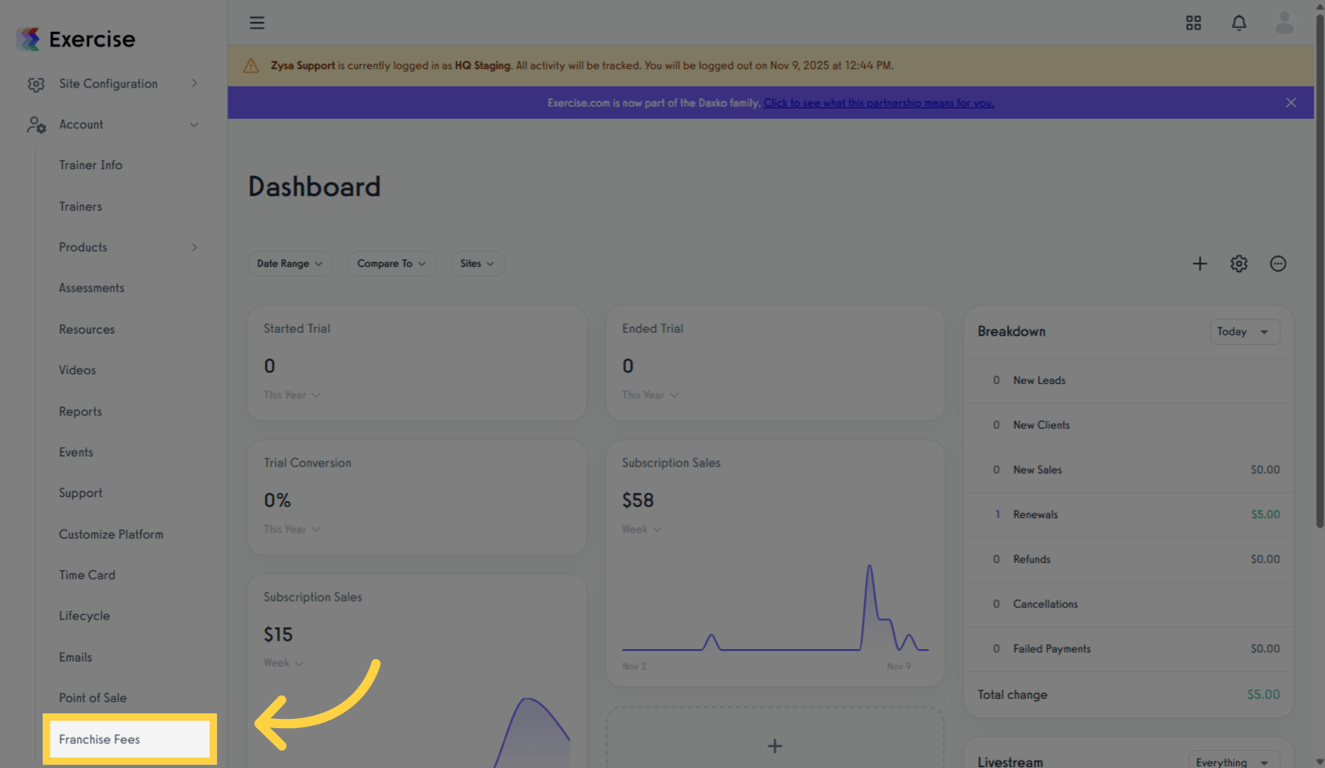Open the Livestream Everything dropdown
The width and height of the screenshot is (1325, 768).
click(x=1234, y=762)
